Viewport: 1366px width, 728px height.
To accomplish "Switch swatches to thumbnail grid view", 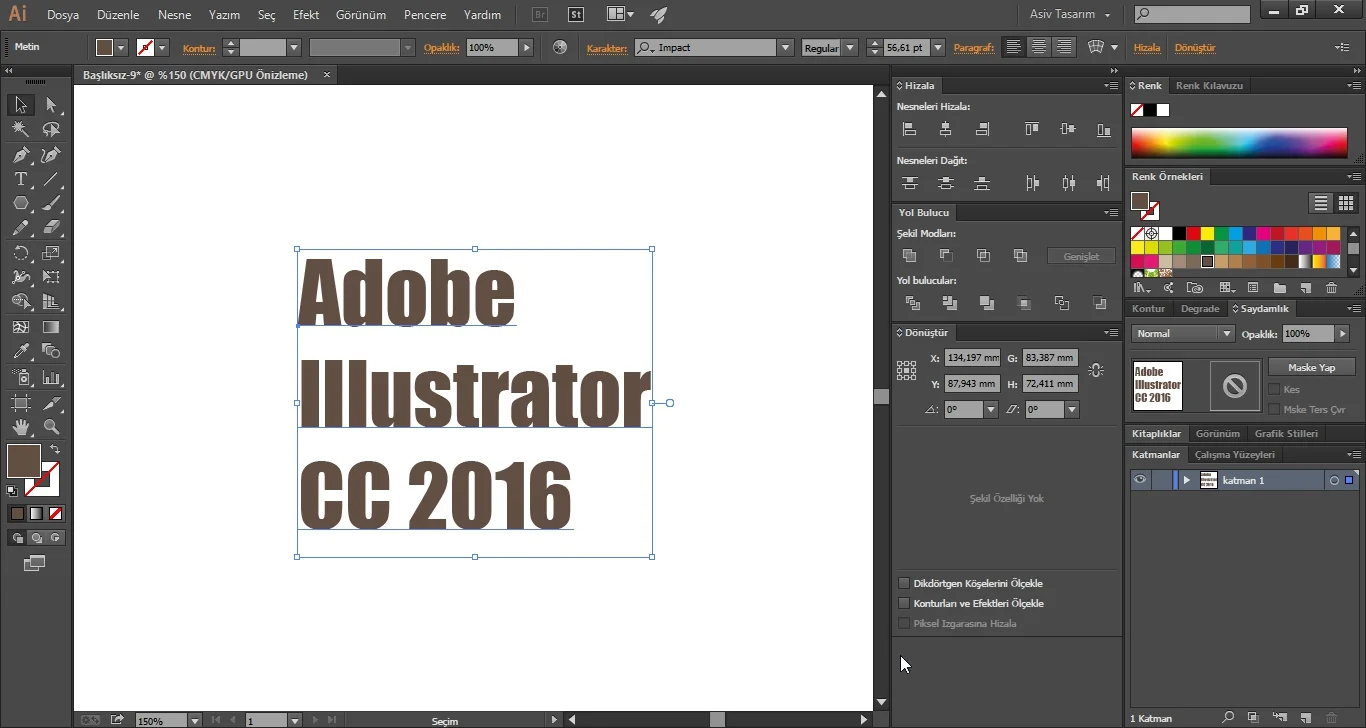I will pyautogui.click(x=1345, y=203).
